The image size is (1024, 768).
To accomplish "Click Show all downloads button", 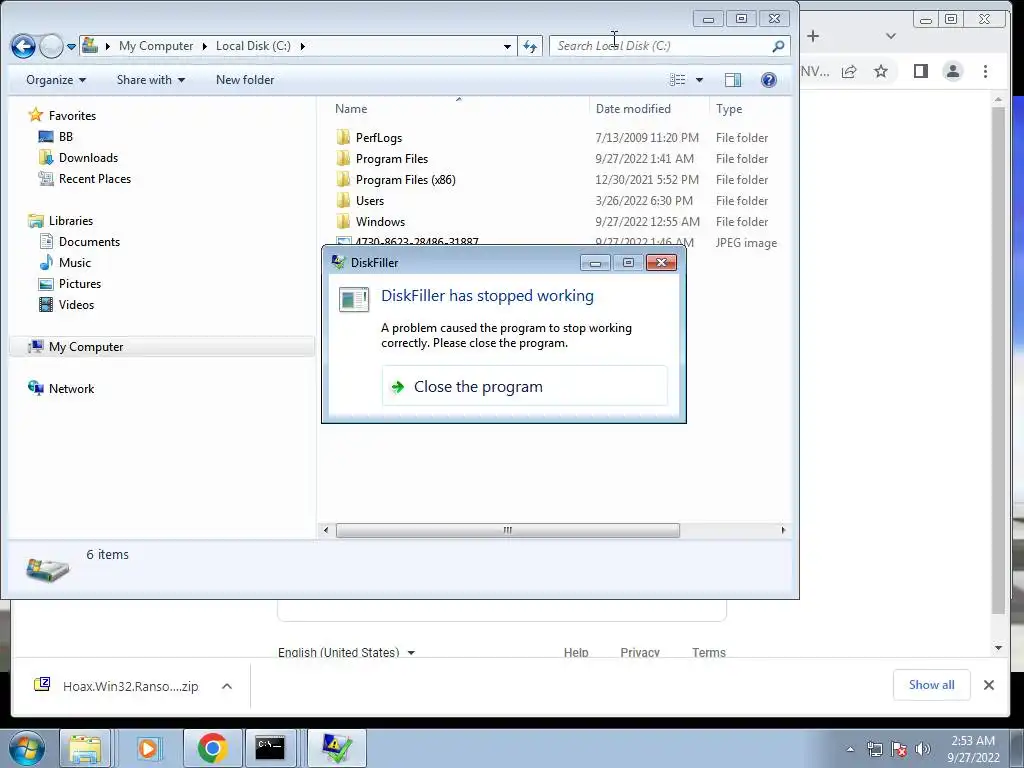I will [931, 685].
